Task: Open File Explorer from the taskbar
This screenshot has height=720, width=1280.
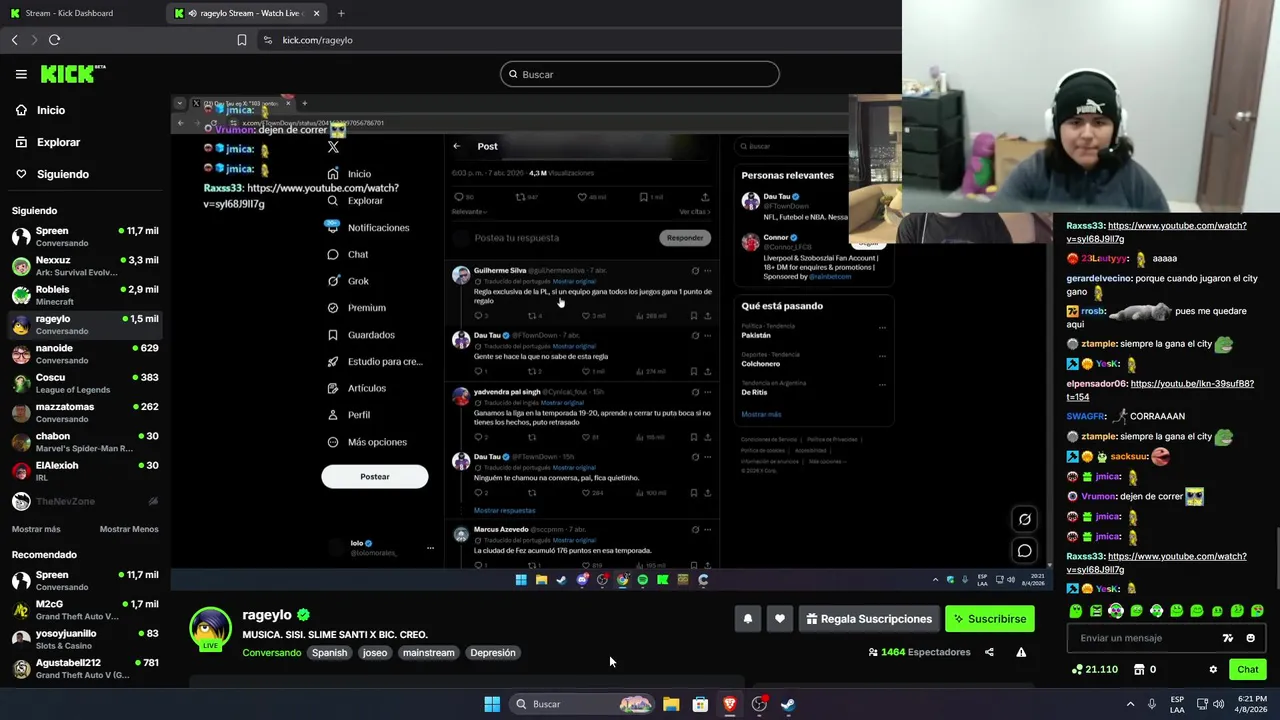Action: tap(671, 704)
